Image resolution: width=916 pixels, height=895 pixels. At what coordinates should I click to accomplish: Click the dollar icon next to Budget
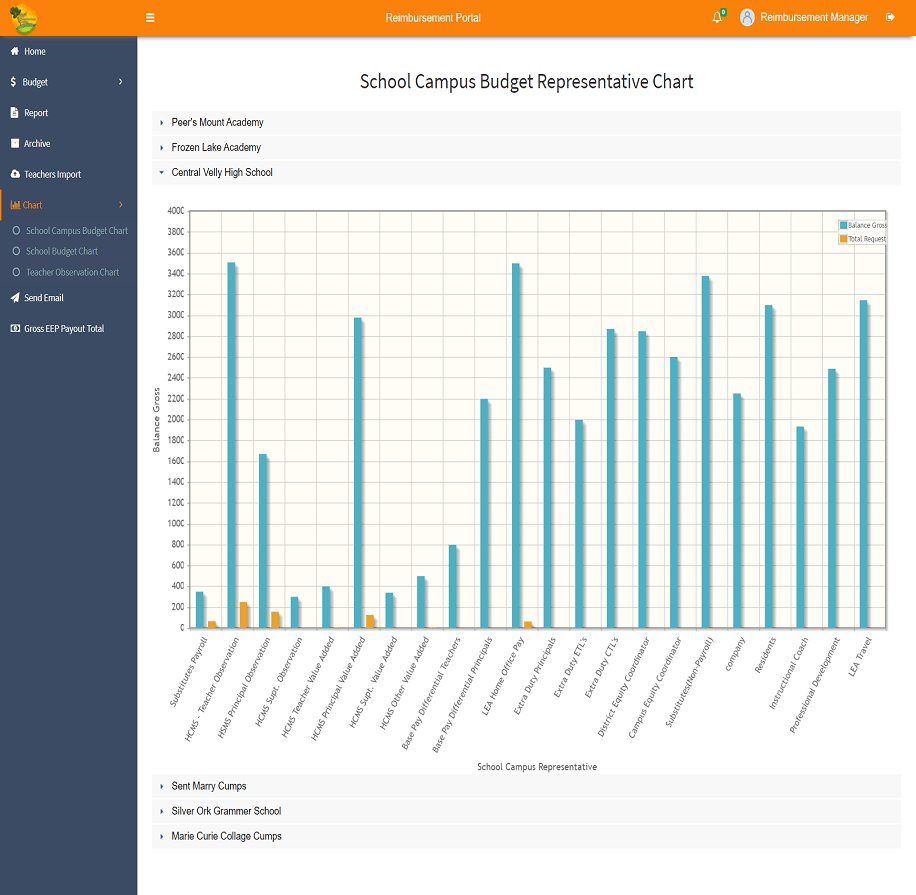point(14,82)
